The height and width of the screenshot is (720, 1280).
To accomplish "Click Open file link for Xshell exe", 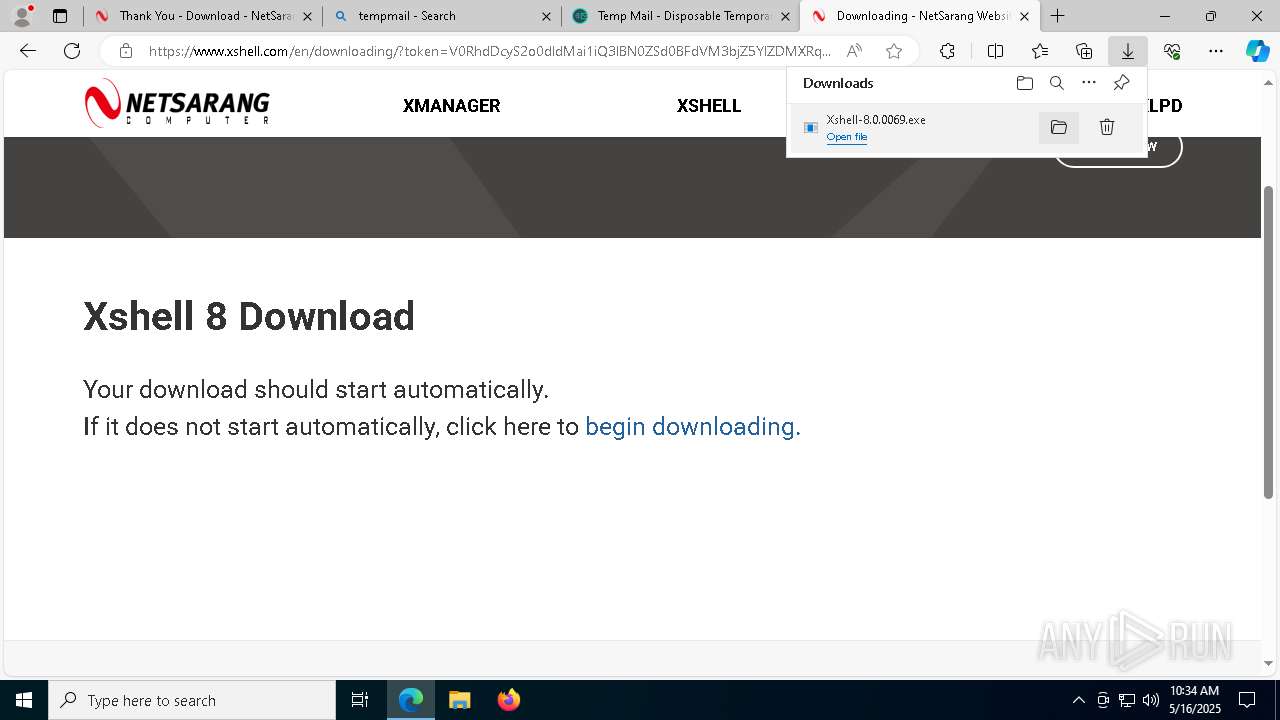I will pyautogui.click(x=847, y=137).
